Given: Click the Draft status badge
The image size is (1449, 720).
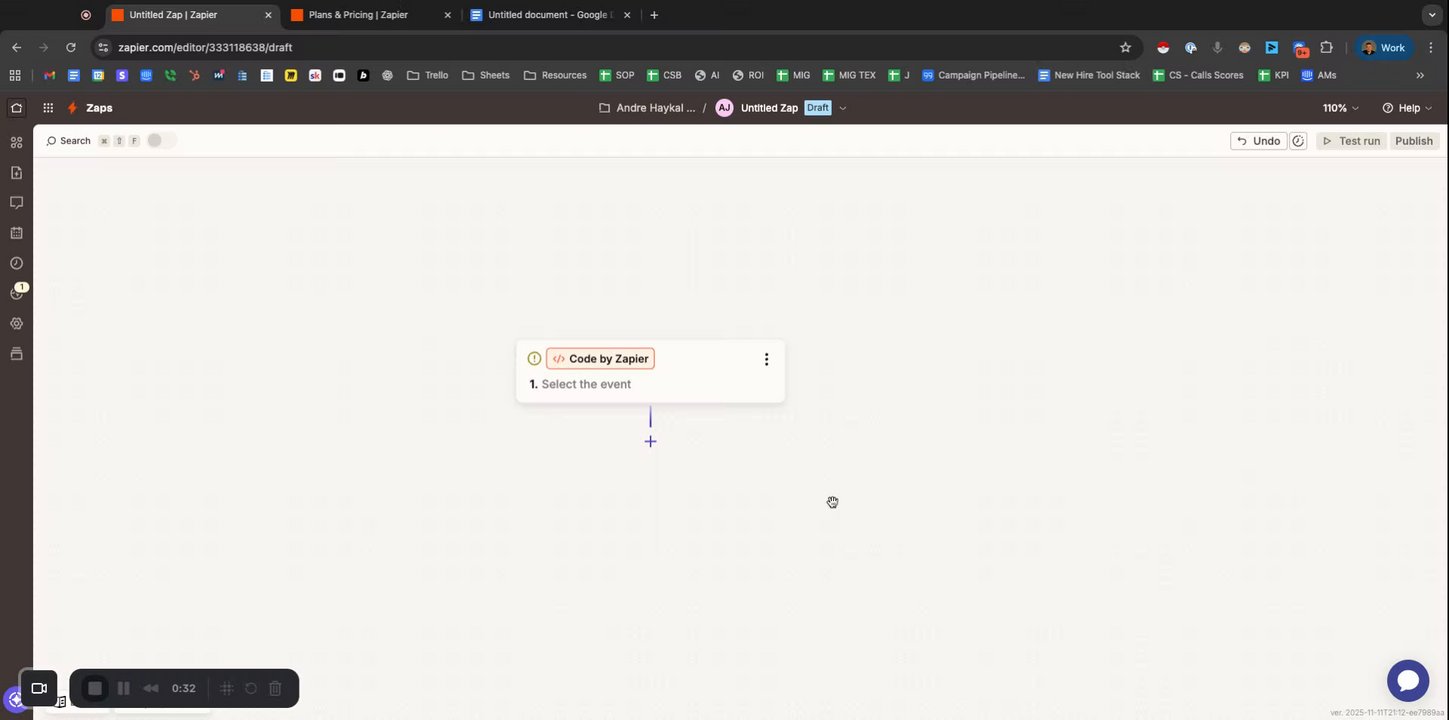Looking at the screenshot, I should [x=818, y=108].
